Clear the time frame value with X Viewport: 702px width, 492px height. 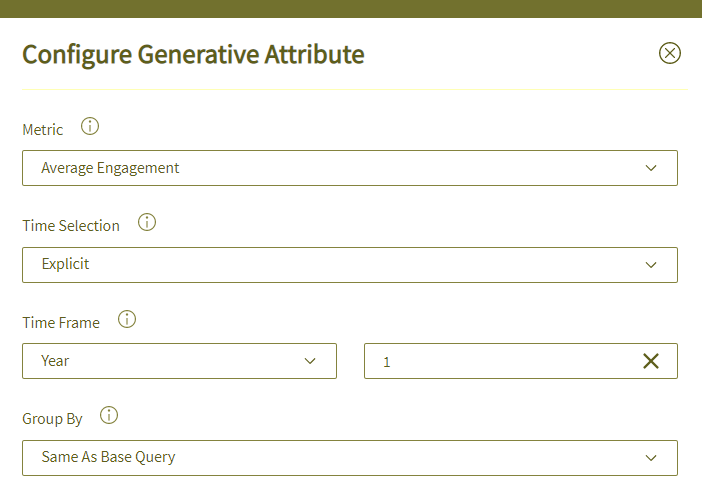click(651, 361)
